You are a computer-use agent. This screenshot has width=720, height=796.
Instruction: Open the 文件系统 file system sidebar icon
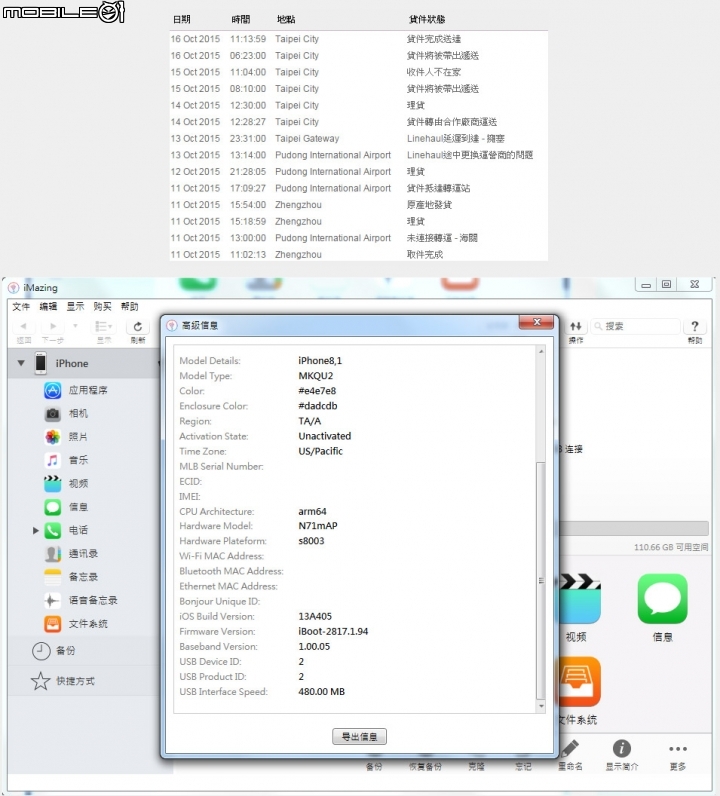pos(52,624)
